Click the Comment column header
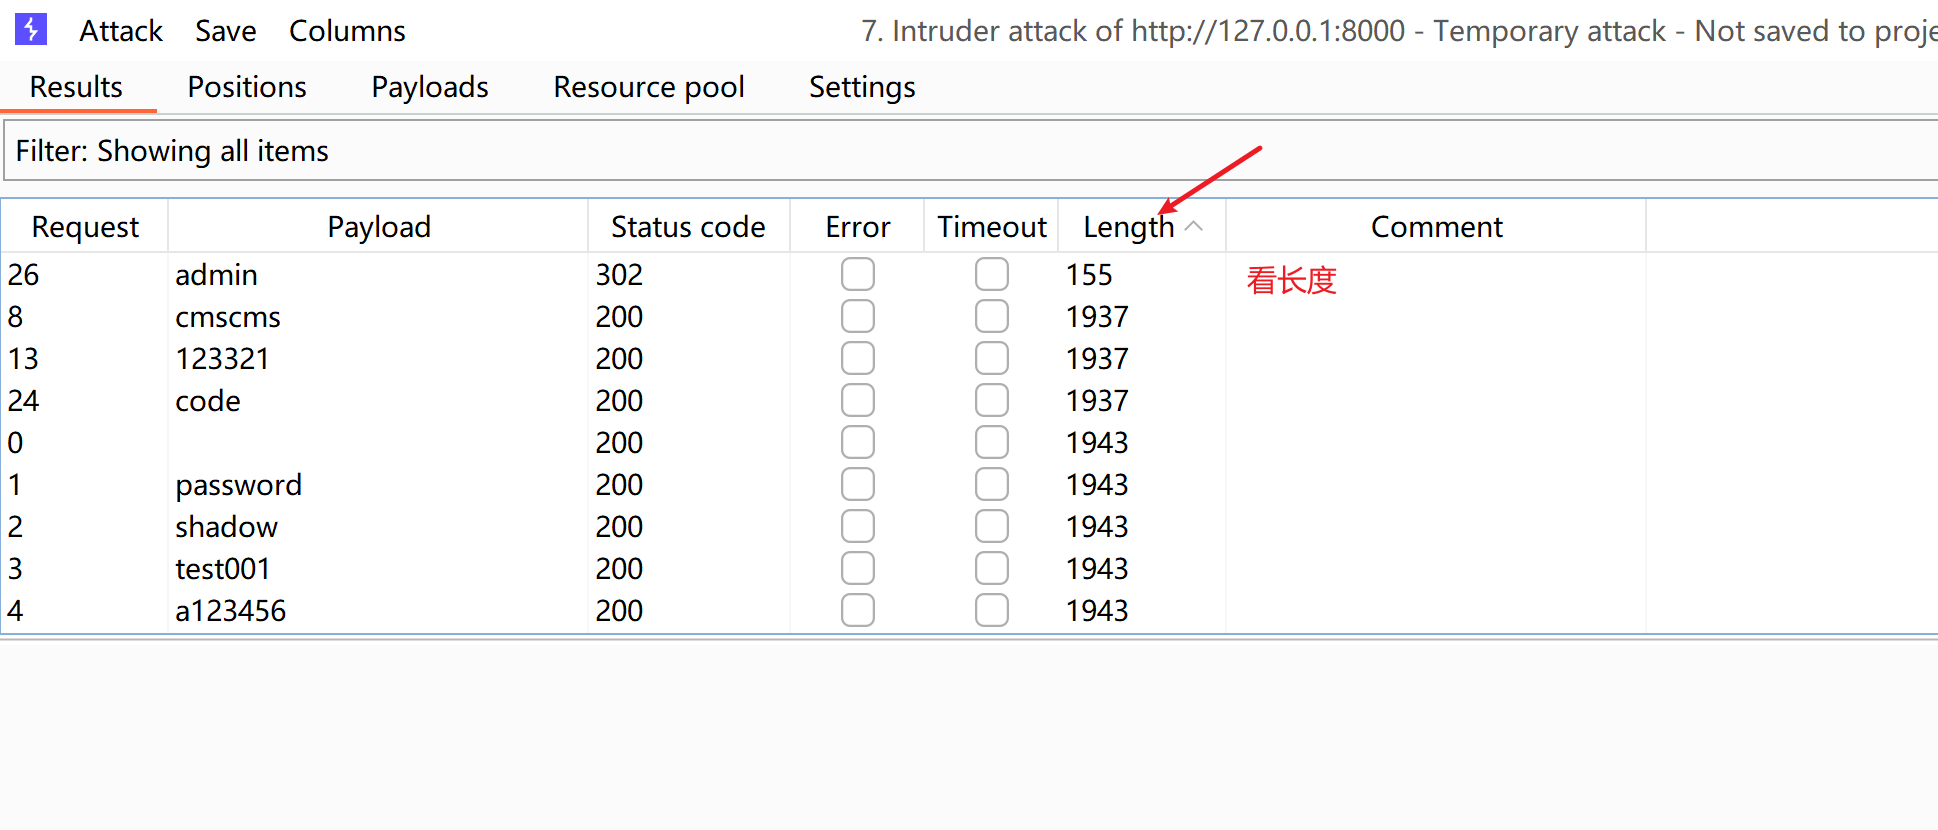This screenshot has width=1938, height=830. pyautogui.click(x=1436, y=227)
